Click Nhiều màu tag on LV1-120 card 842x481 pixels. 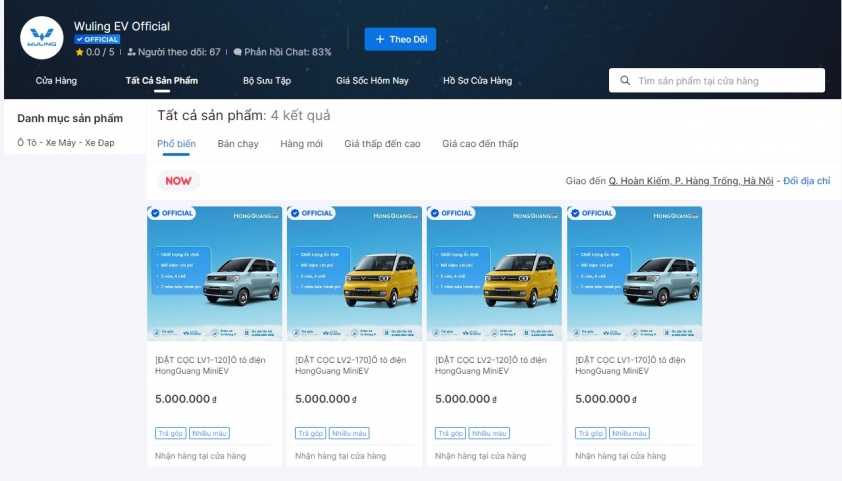tap(209, 433)
